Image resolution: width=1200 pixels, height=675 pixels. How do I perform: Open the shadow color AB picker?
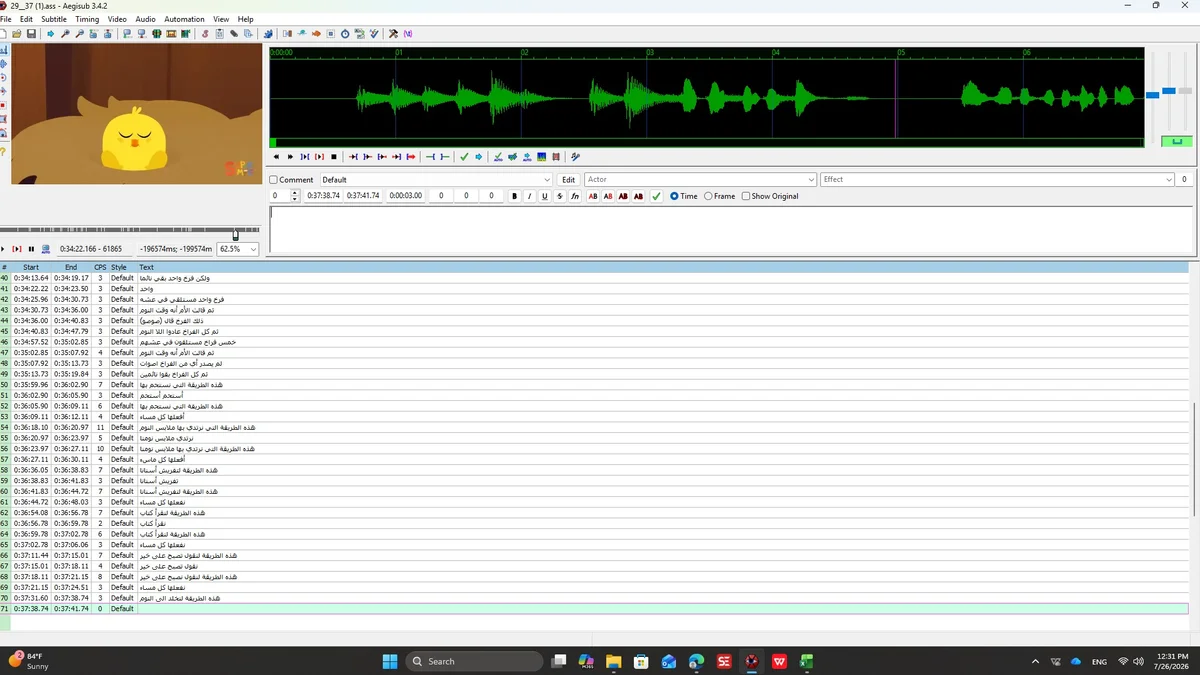639,196
